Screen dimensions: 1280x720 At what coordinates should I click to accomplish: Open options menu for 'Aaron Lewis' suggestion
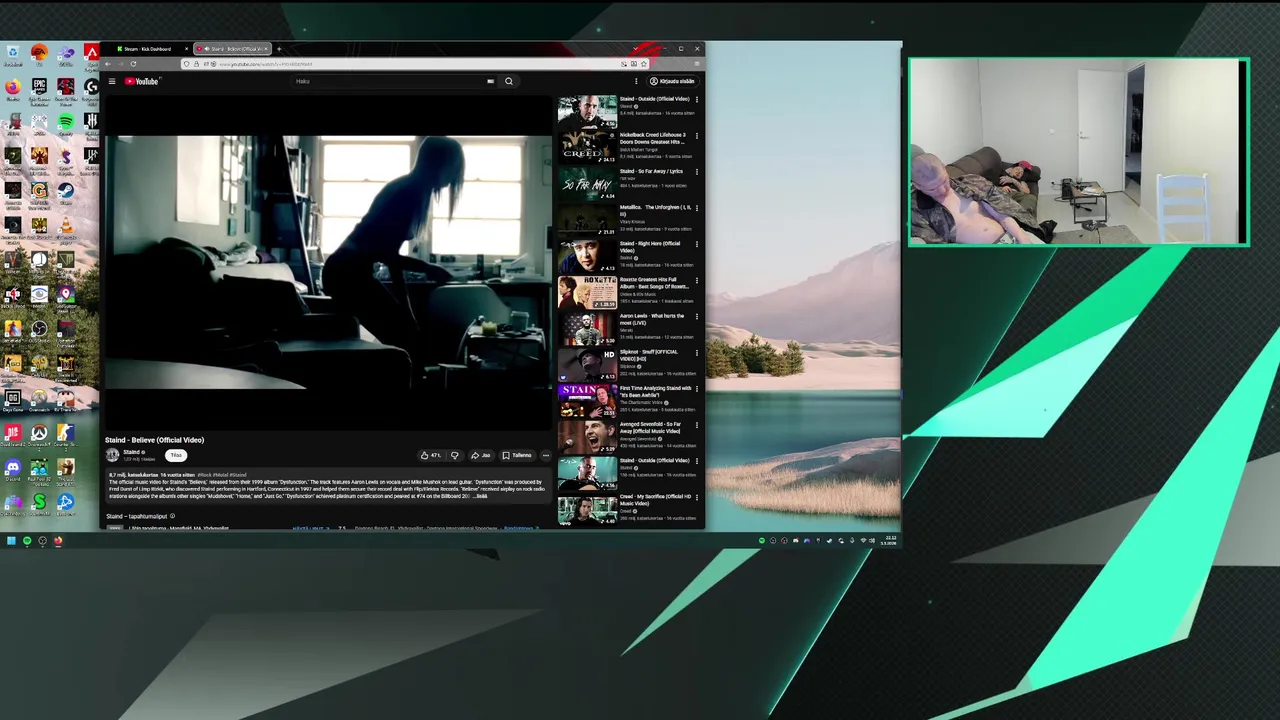click(697, 316)
